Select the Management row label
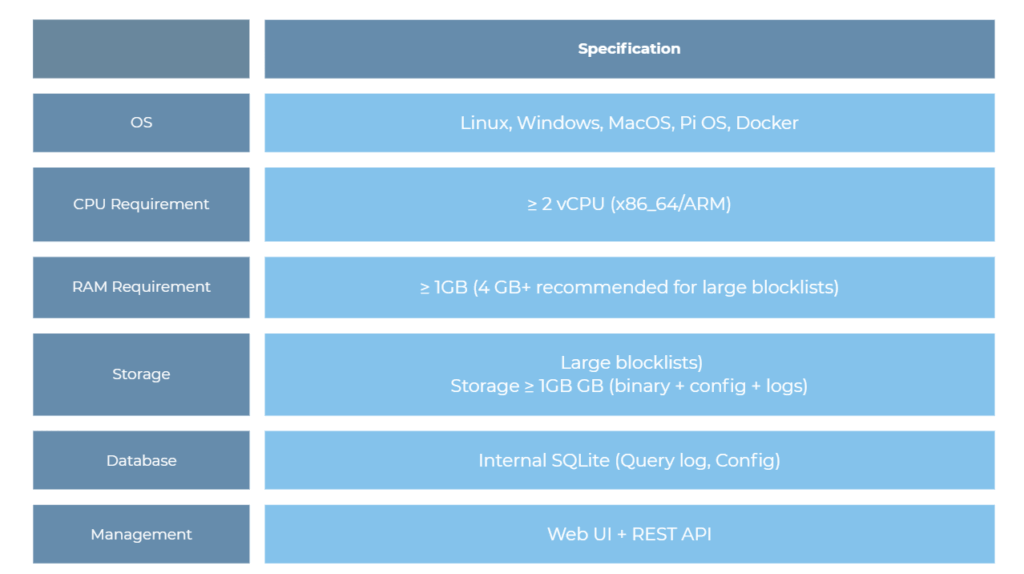This screenshot has height=574, width=1024. point(141,534)
